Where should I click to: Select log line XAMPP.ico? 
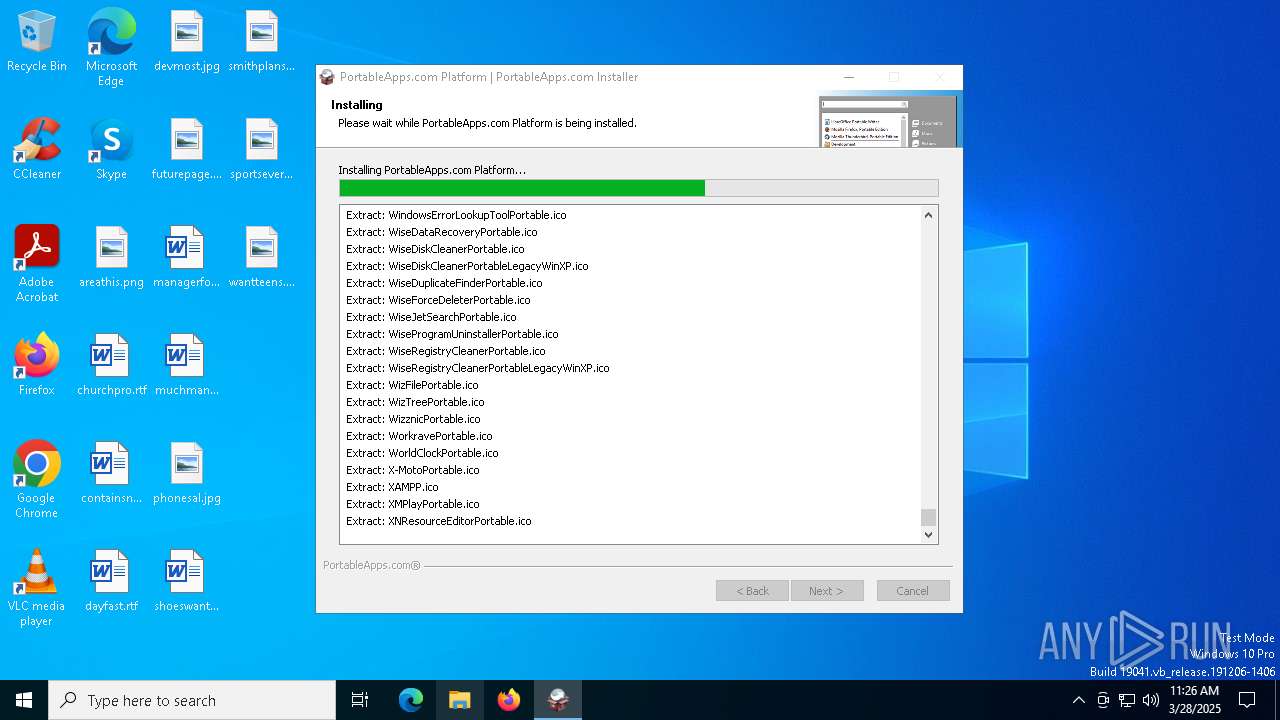point(392,487)
